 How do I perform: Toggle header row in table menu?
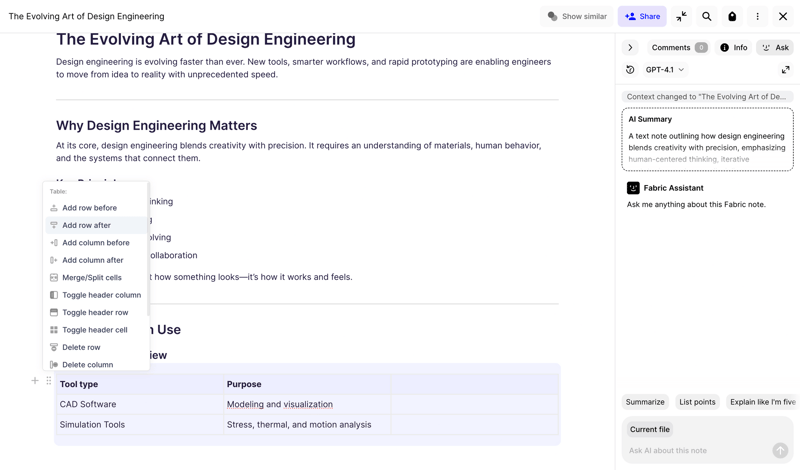tap(95, 312)
